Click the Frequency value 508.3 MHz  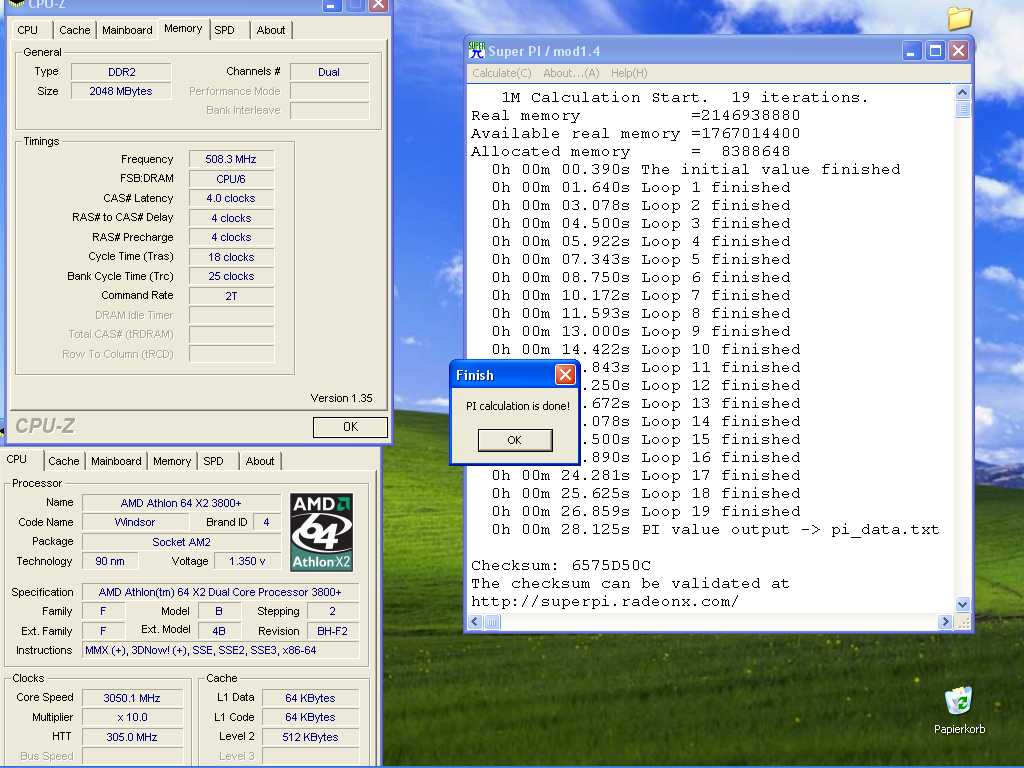(231, 159)
